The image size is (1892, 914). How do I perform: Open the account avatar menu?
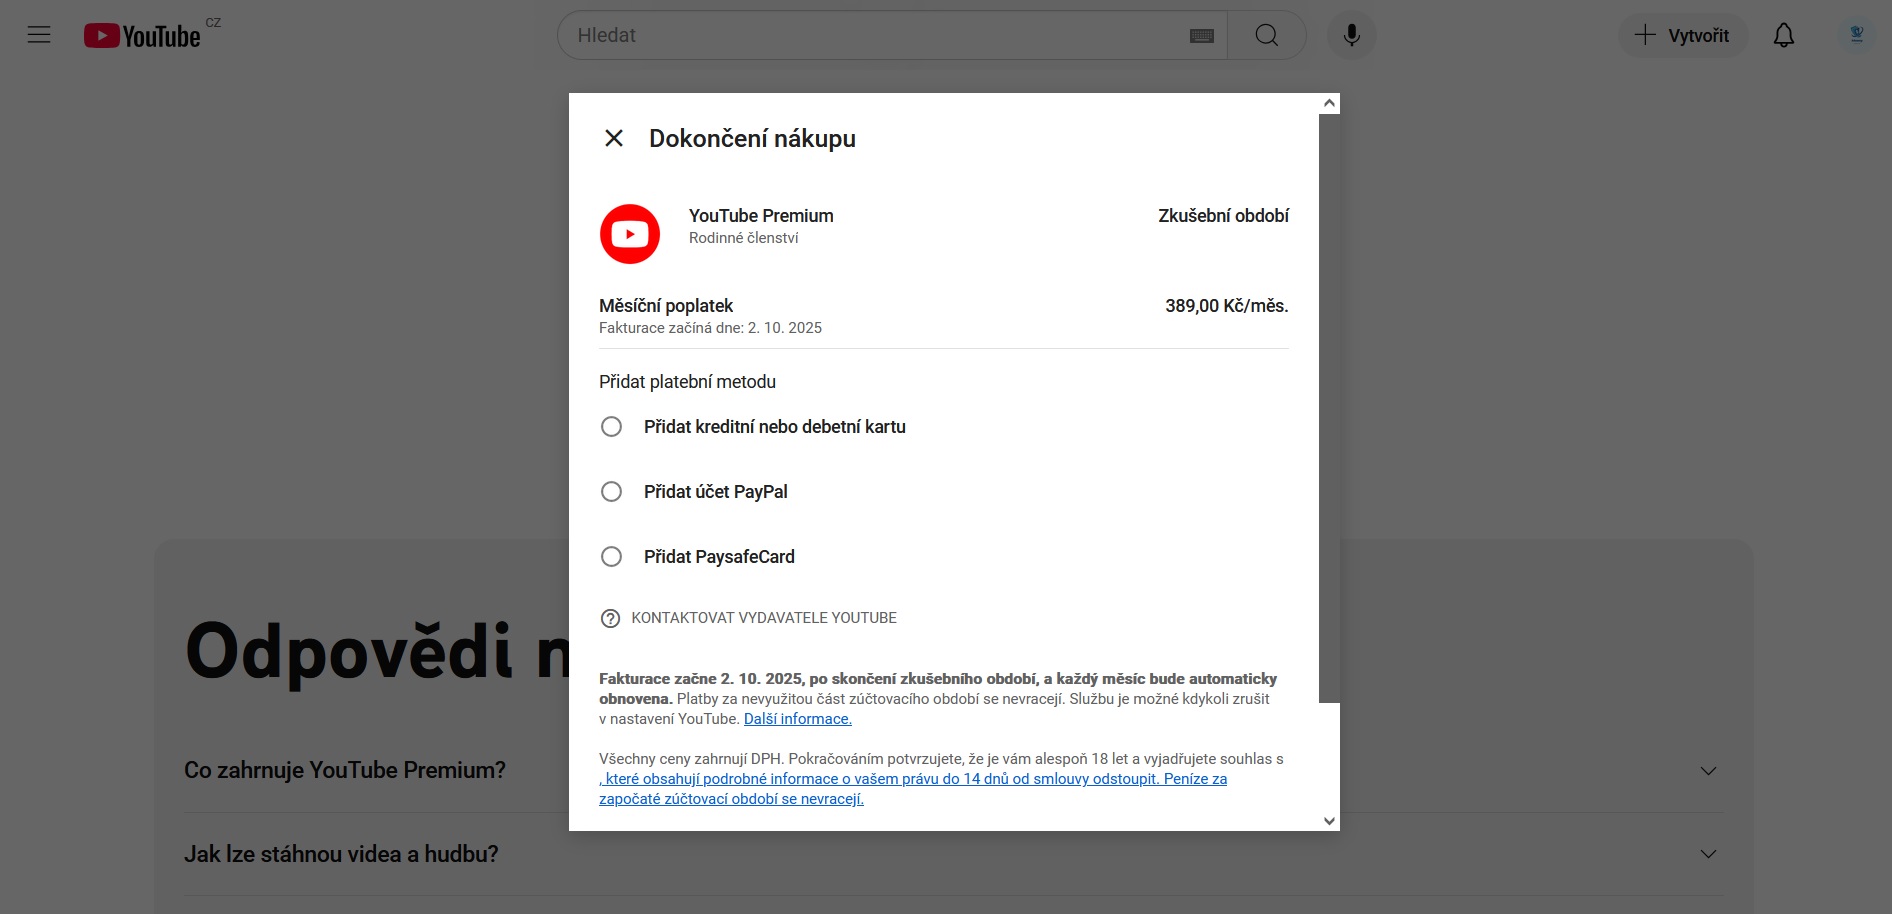(x=1857, y=35)
